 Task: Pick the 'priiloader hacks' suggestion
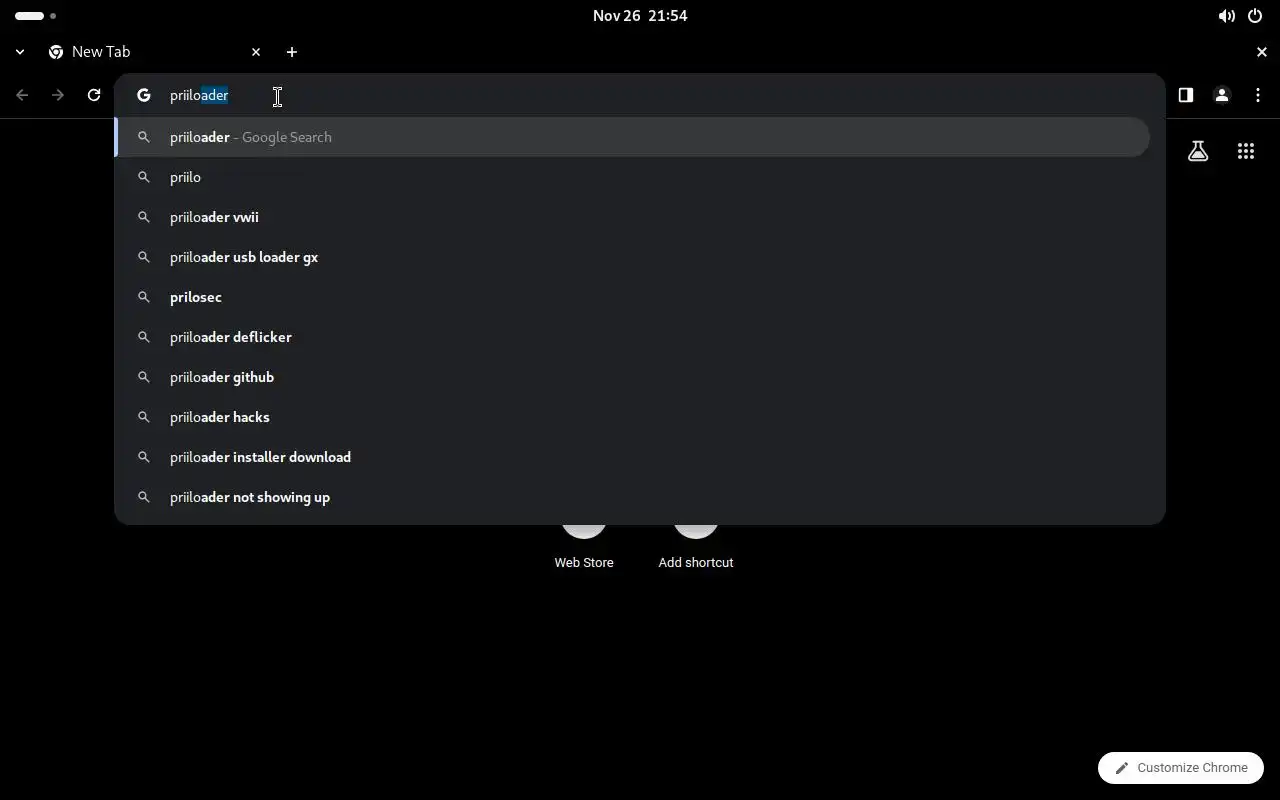click(x=632, y=417)
